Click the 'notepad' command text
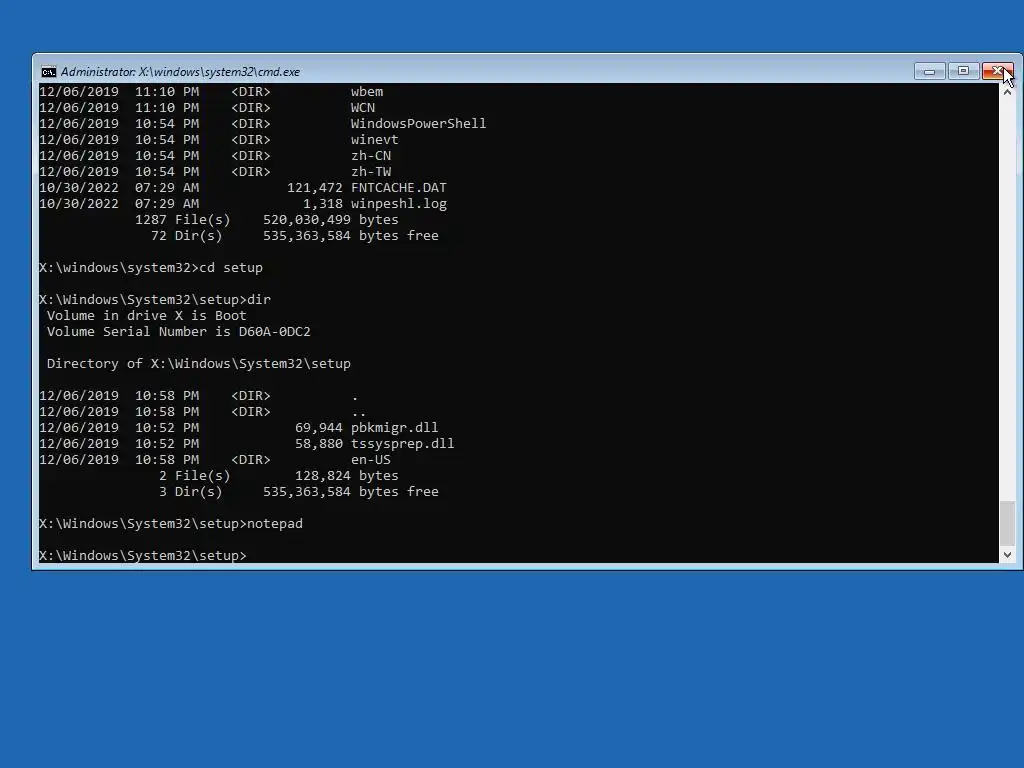 275,524
